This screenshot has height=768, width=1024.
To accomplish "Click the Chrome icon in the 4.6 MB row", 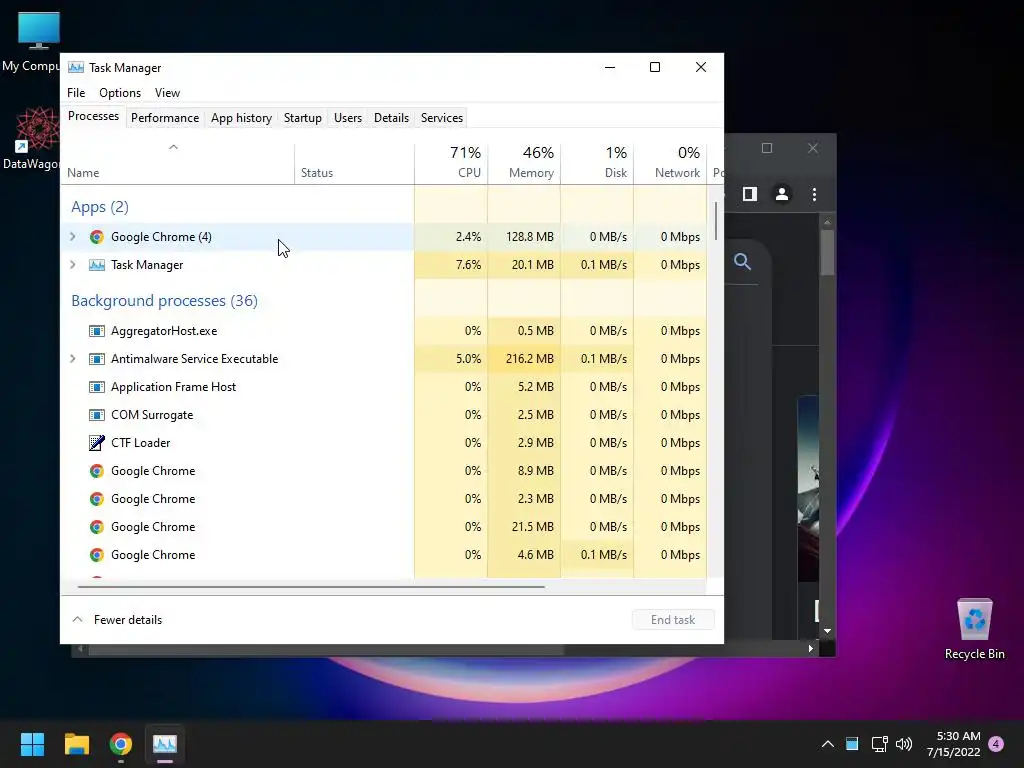I will (x=97, y=555).
